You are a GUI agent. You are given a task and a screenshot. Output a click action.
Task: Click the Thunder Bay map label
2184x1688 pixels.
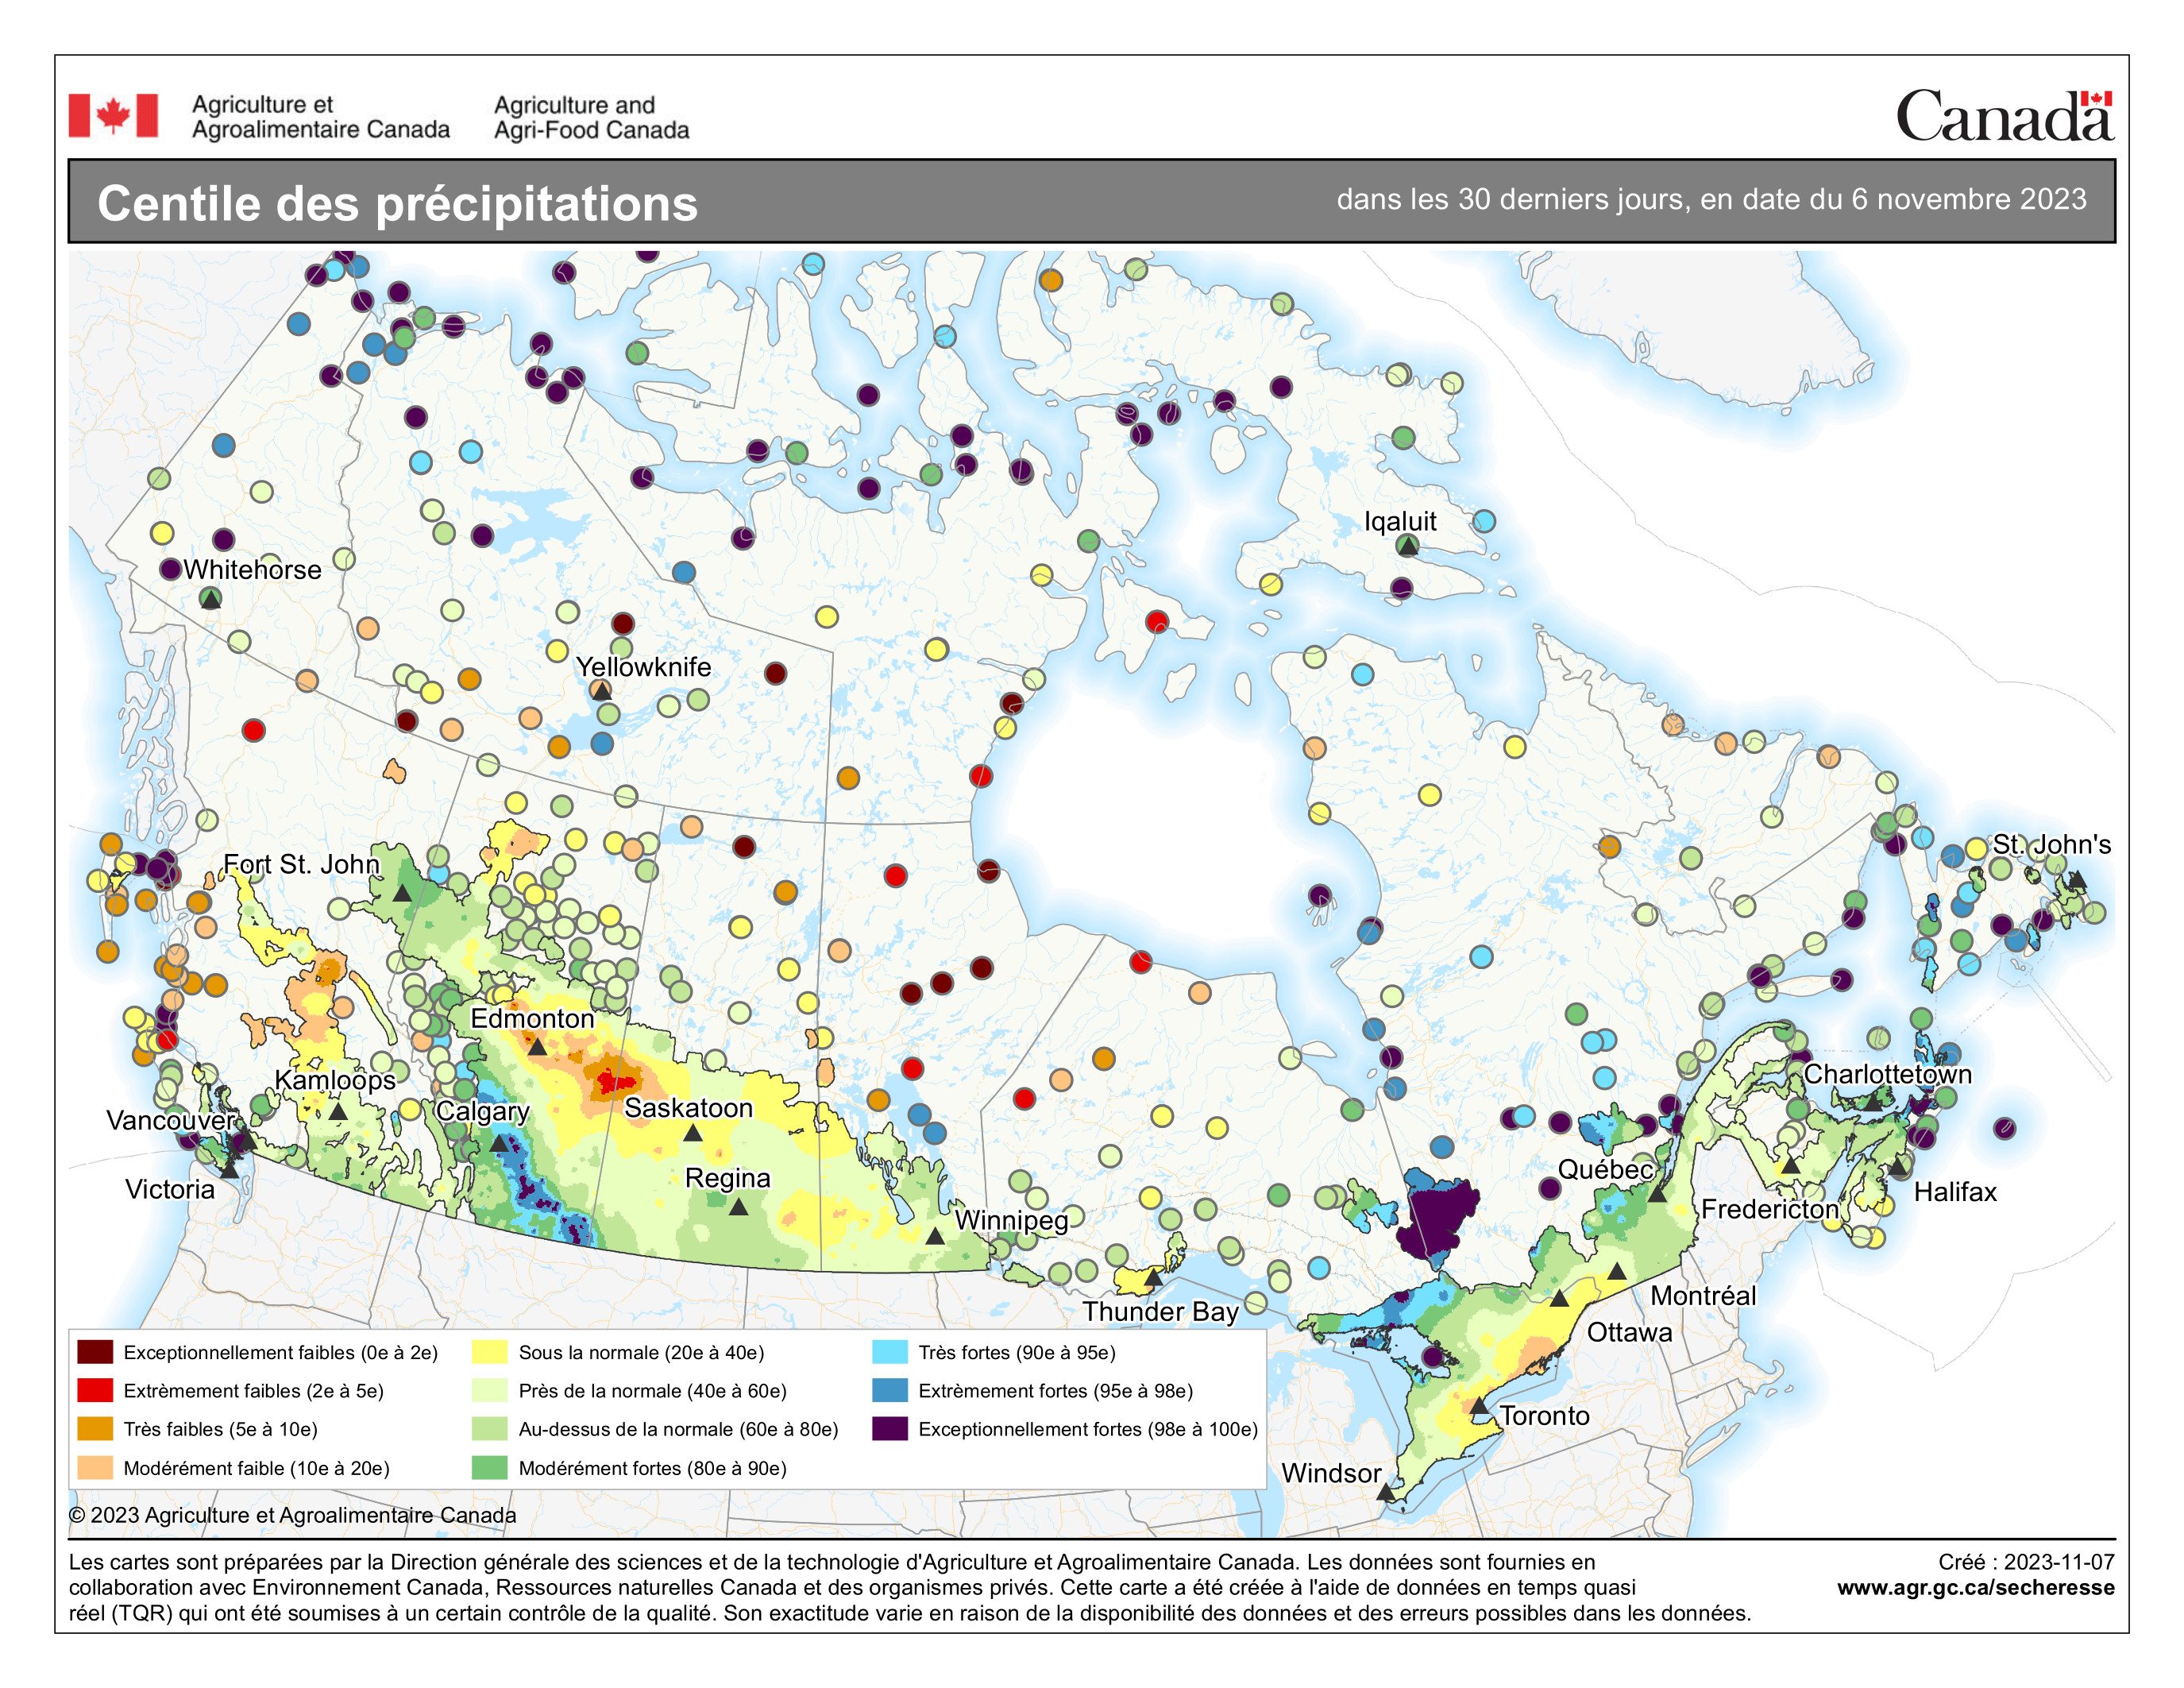point(1160,1311)
